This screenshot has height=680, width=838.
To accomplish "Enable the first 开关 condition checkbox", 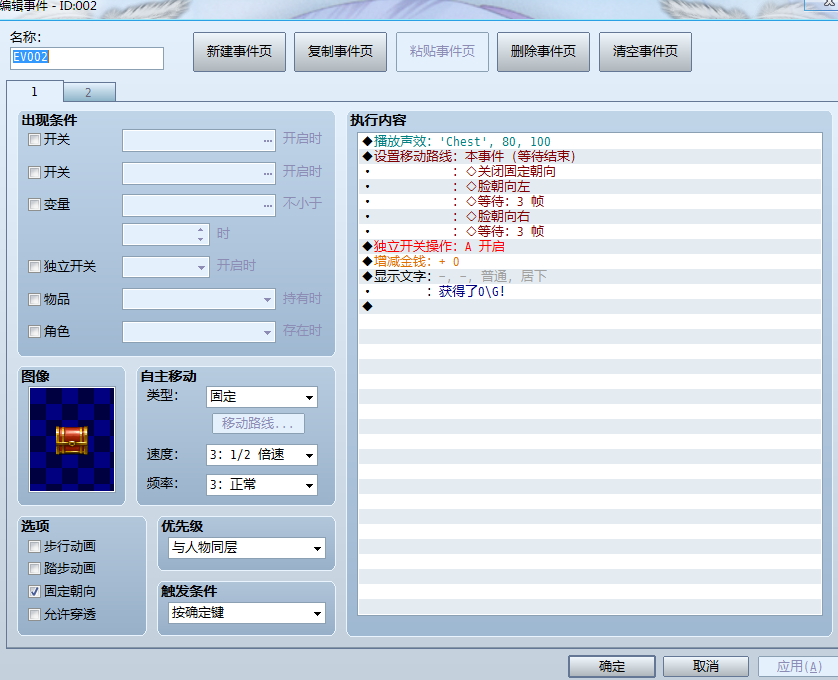I will click(x=34, y=140).
